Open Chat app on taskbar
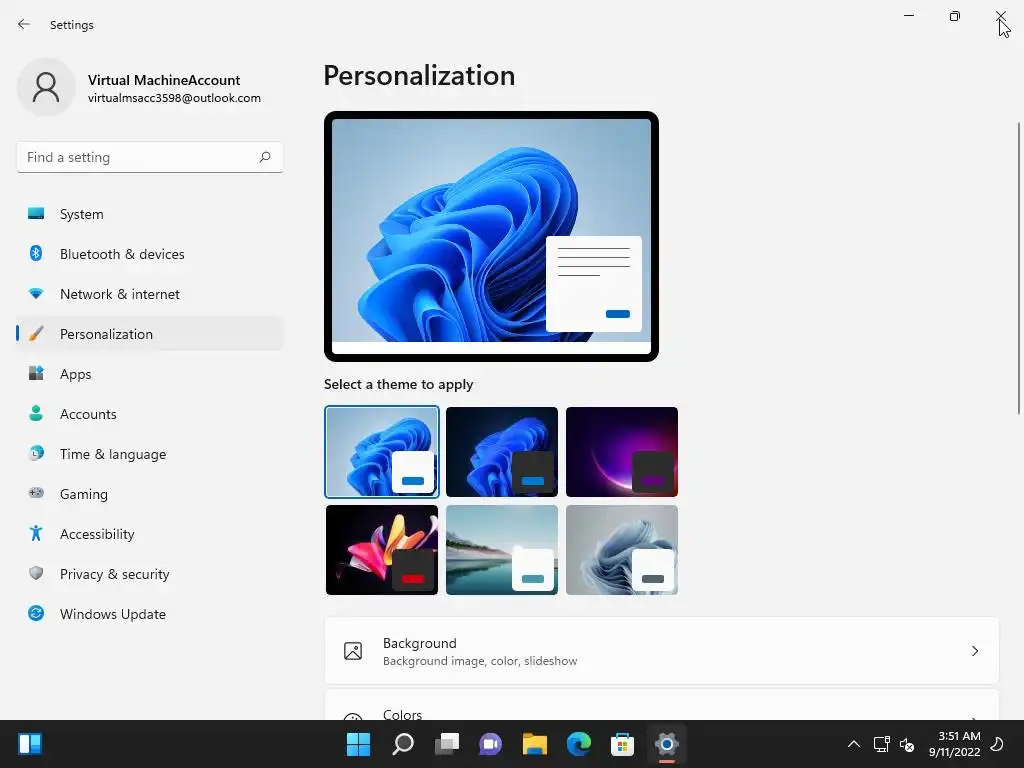1024x768 pixels. [x=490, y=744]
